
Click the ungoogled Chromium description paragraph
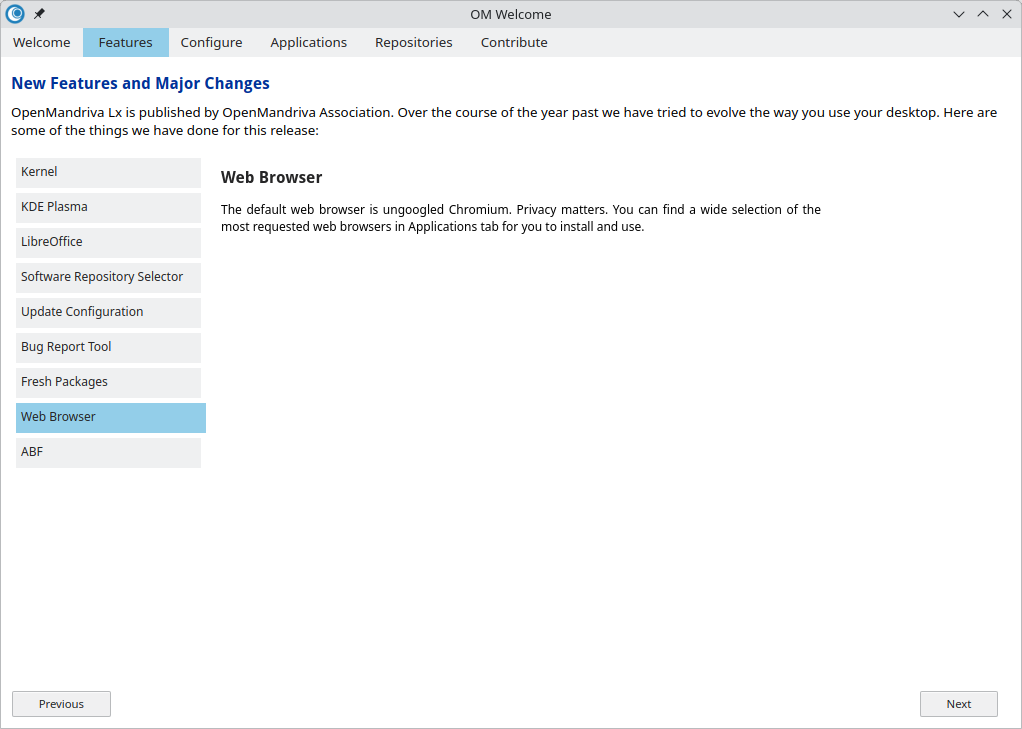521,218
